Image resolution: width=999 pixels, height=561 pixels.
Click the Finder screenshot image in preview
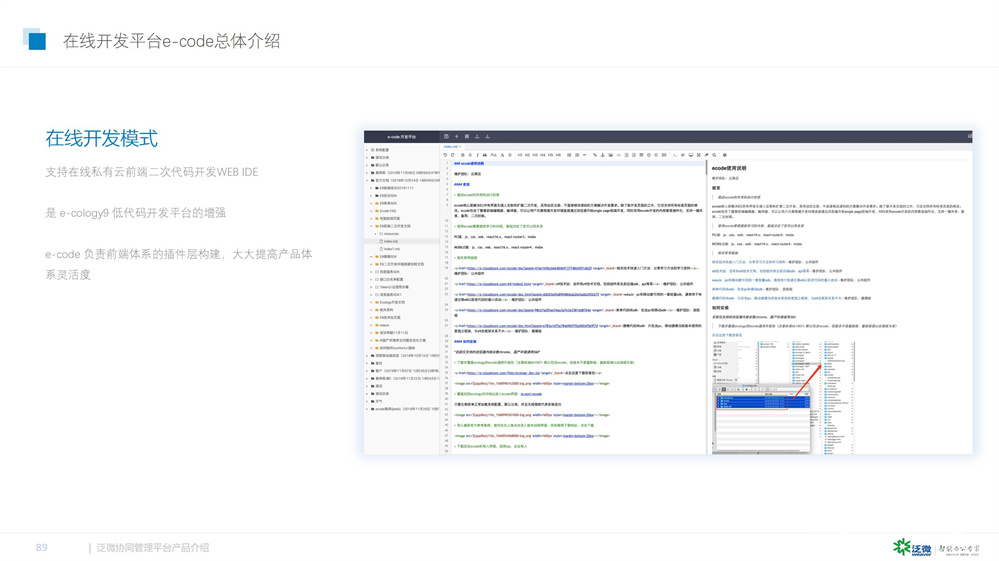click(x=782, y=397)
